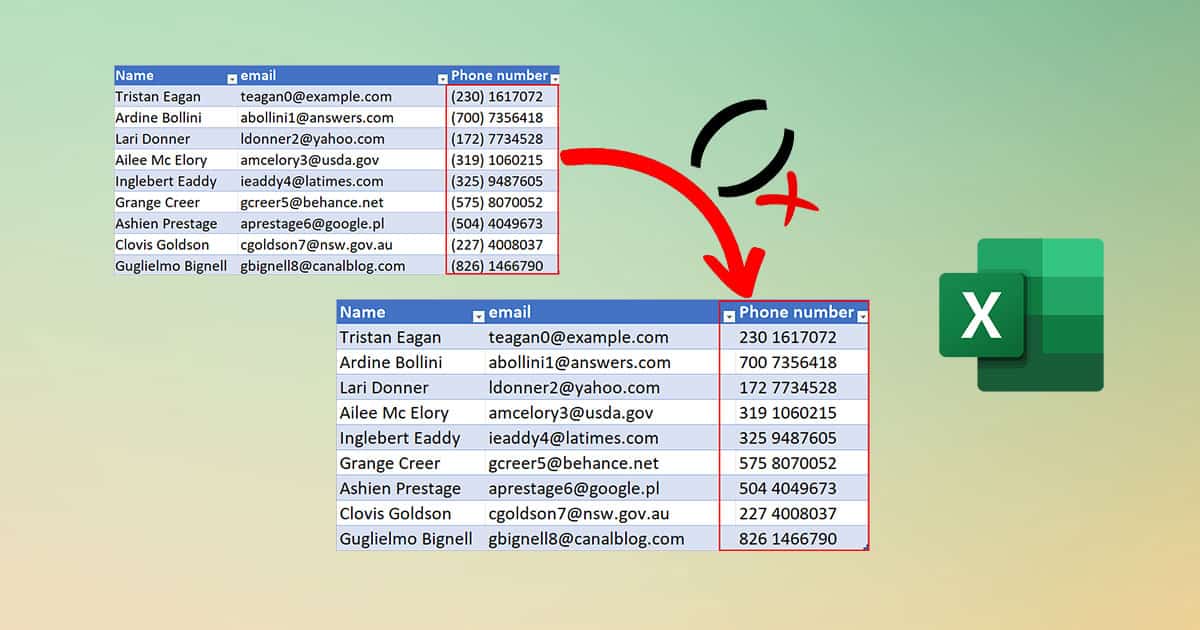Select "Lari Donner" in the upper table
1200x630 pixels.
click(152, 139)
